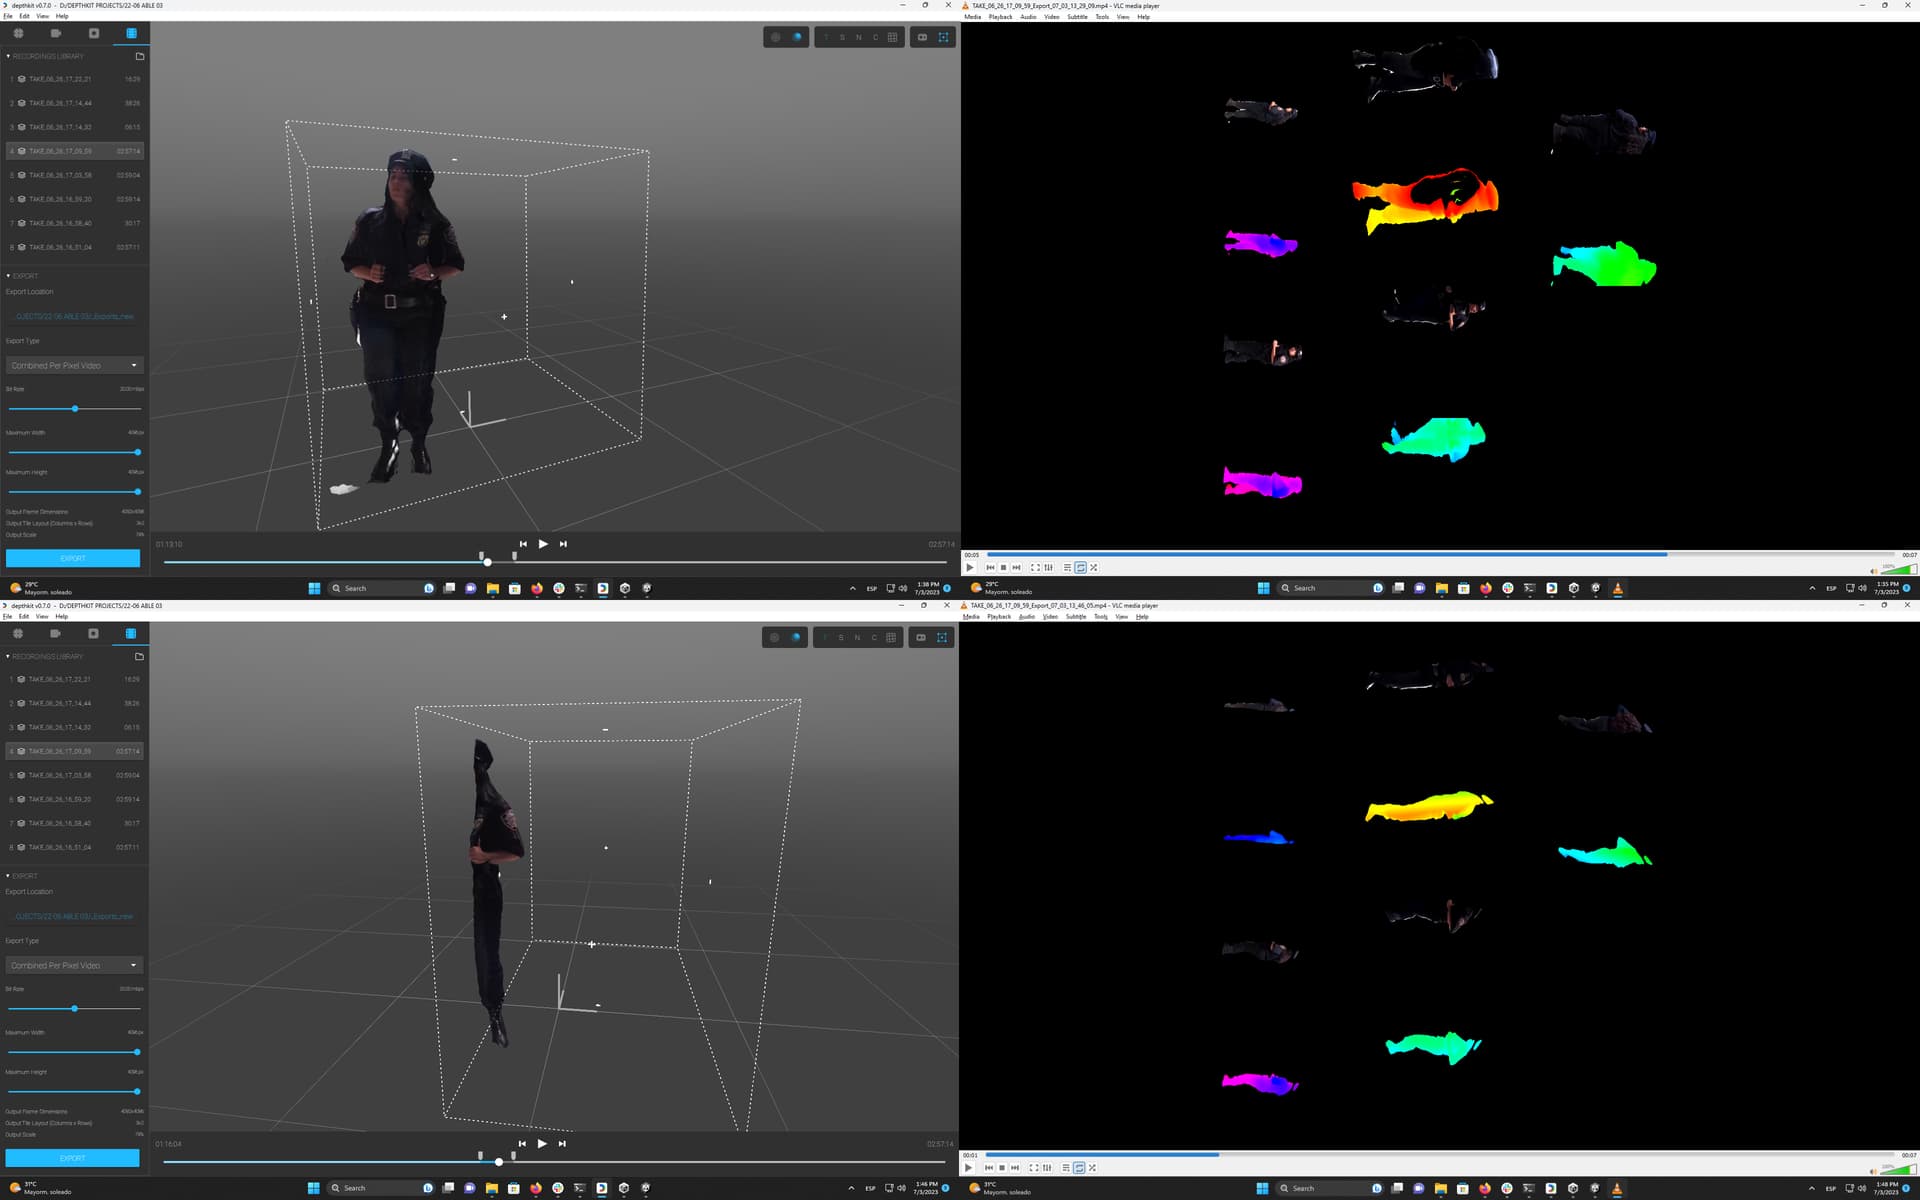This screenshot has width=1920, height=1200.
Task: Open Combined Per Pixel Video dropdown in top window
Action: pos(75,365)
